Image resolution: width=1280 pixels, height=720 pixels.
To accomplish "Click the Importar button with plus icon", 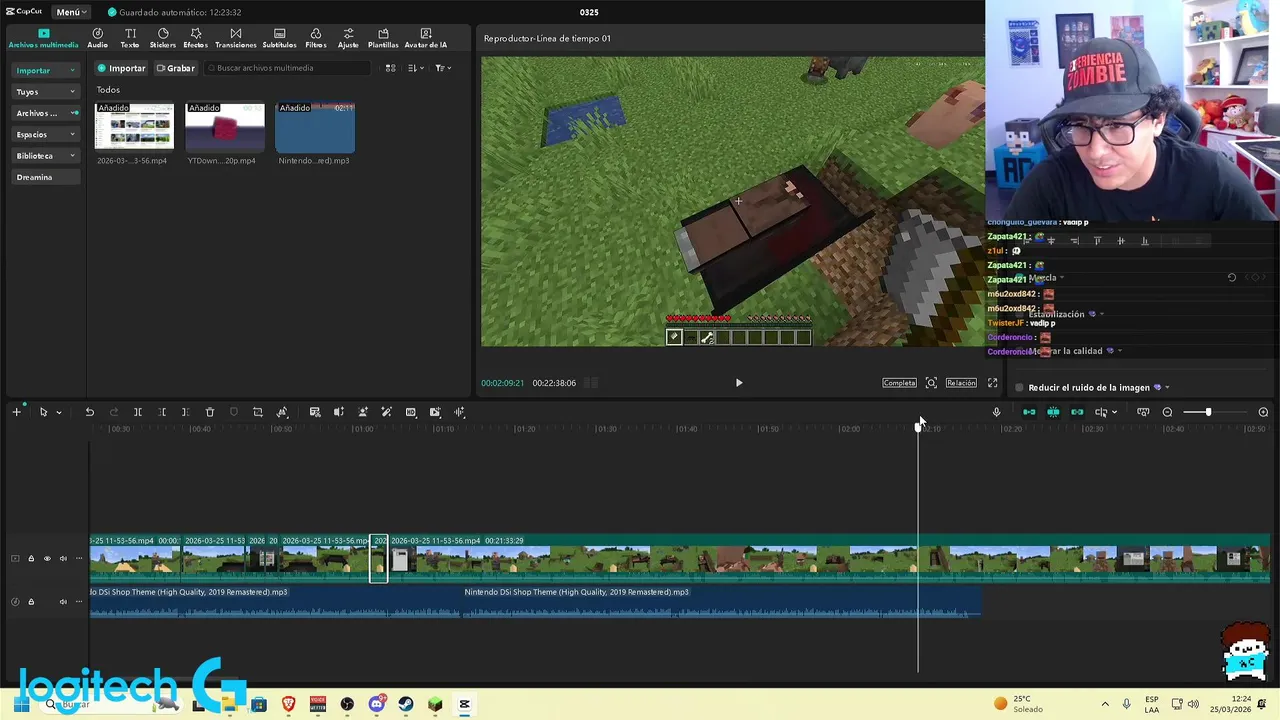I will pyautogui.click(x=121, y=68).
